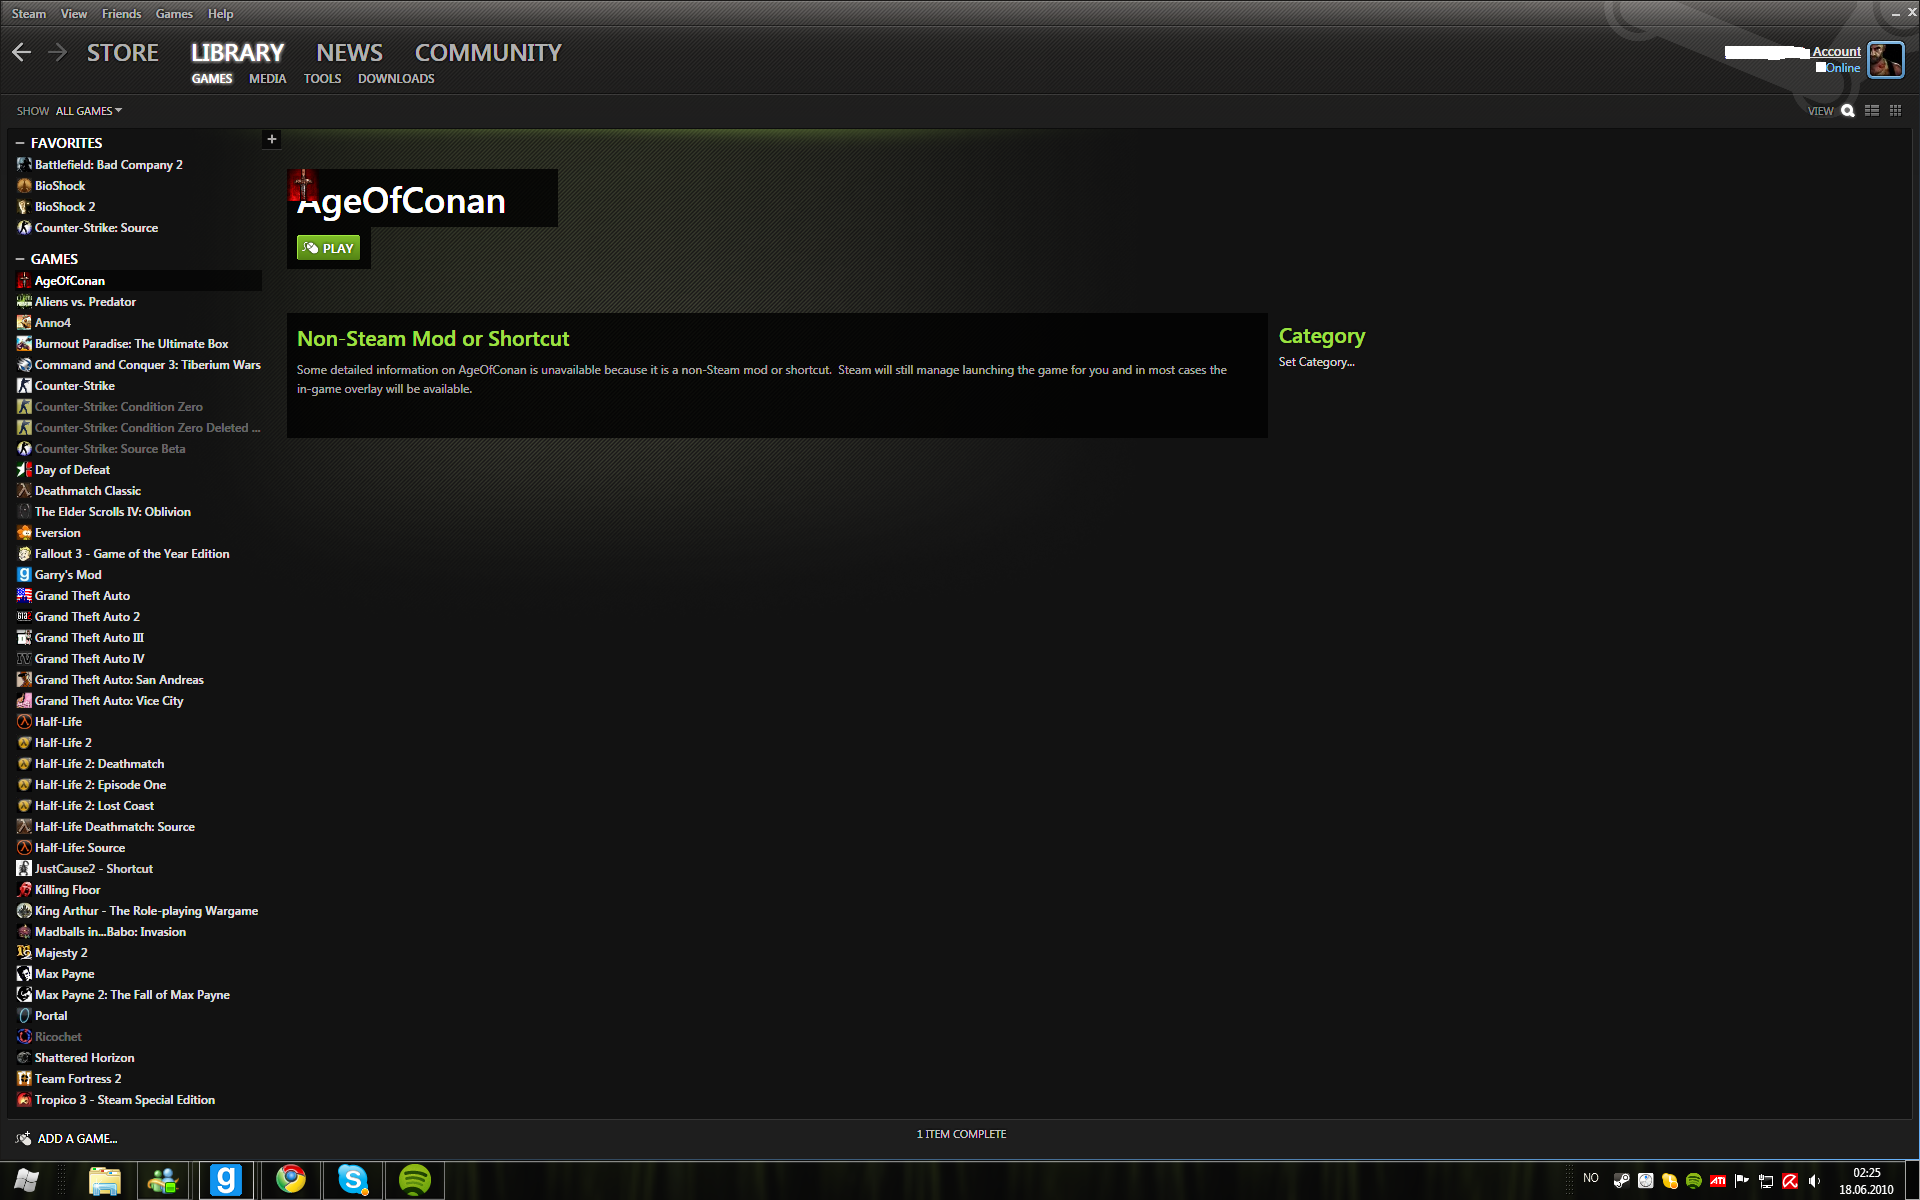Viewport: 1920px width, 1200px height.
Task: Select The Elder Scrolls IV: Oblivion
Action: [x=138, y=512]
